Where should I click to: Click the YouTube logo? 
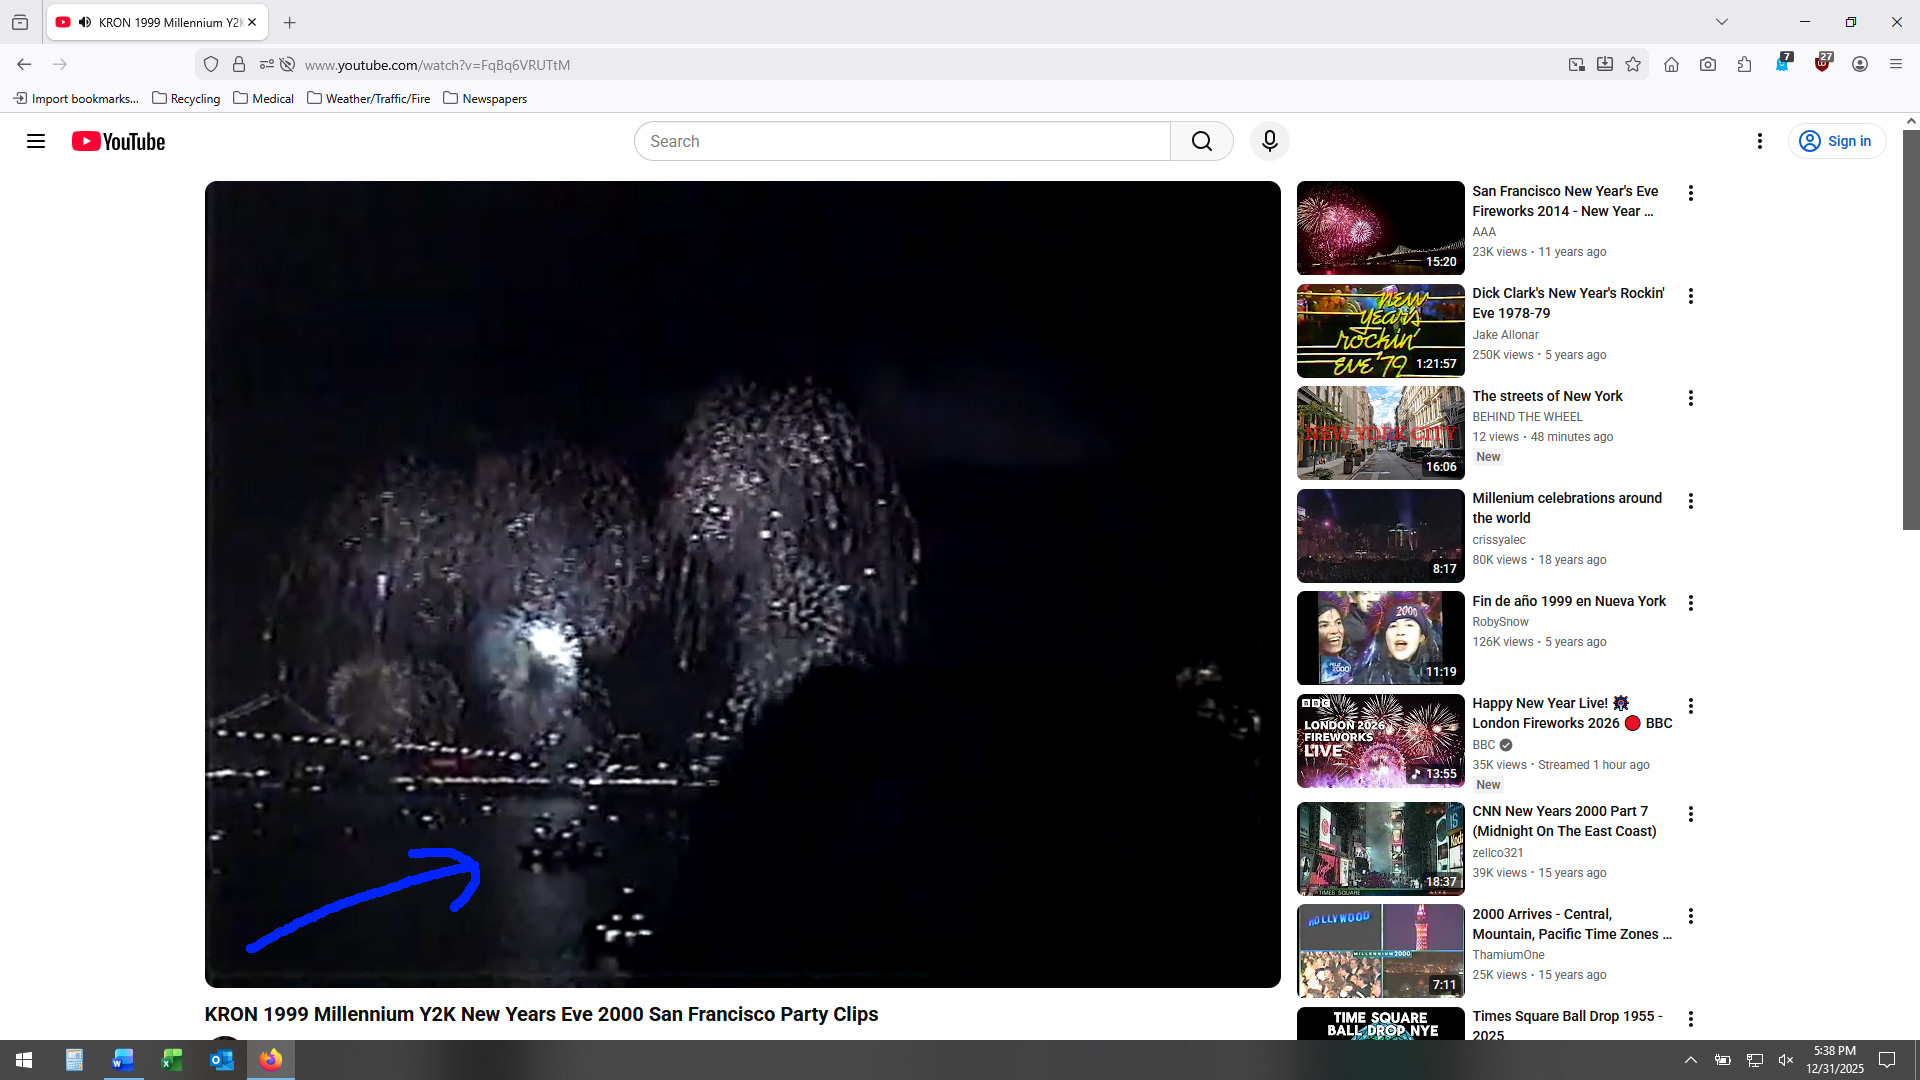tap(118, 141)
